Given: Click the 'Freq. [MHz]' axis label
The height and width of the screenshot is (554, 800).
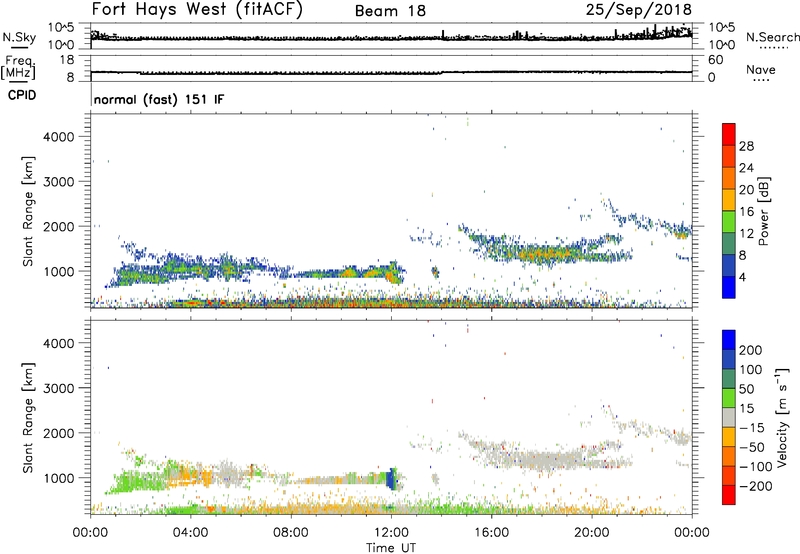Looking at the screenshot, I should (x=18, y=68).
